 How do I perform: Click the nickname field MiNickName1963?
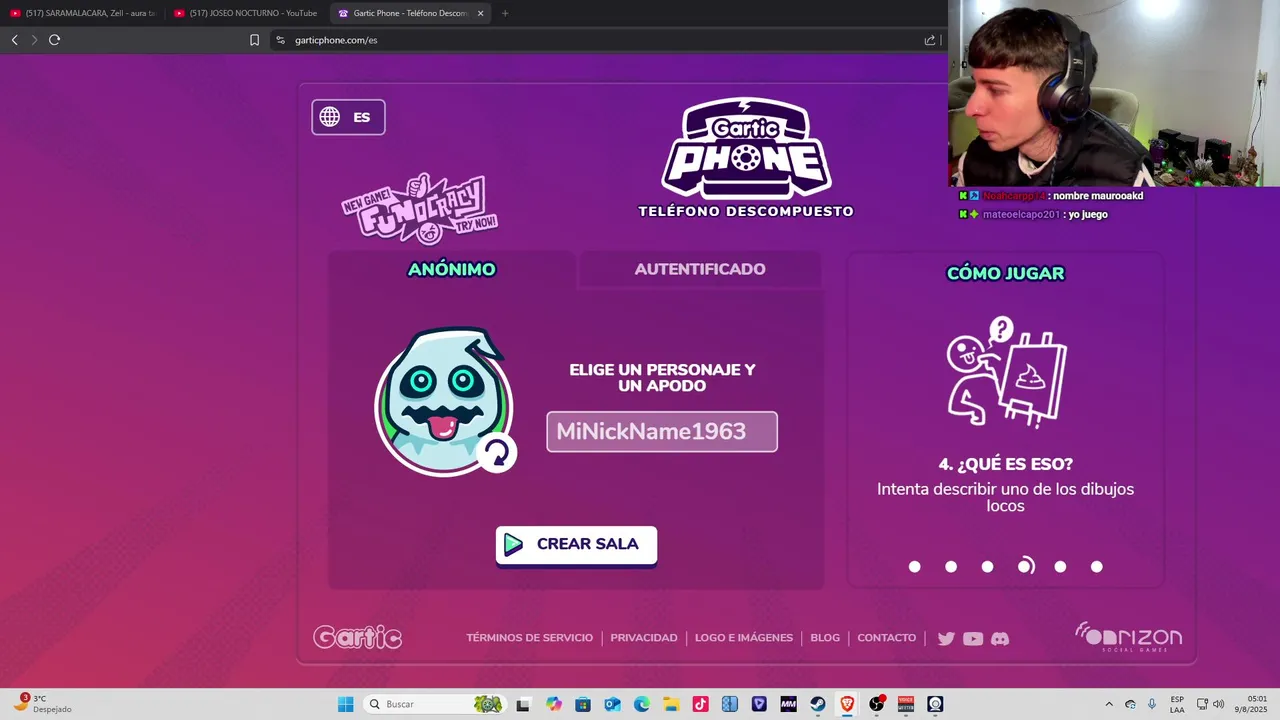[662, 431]
